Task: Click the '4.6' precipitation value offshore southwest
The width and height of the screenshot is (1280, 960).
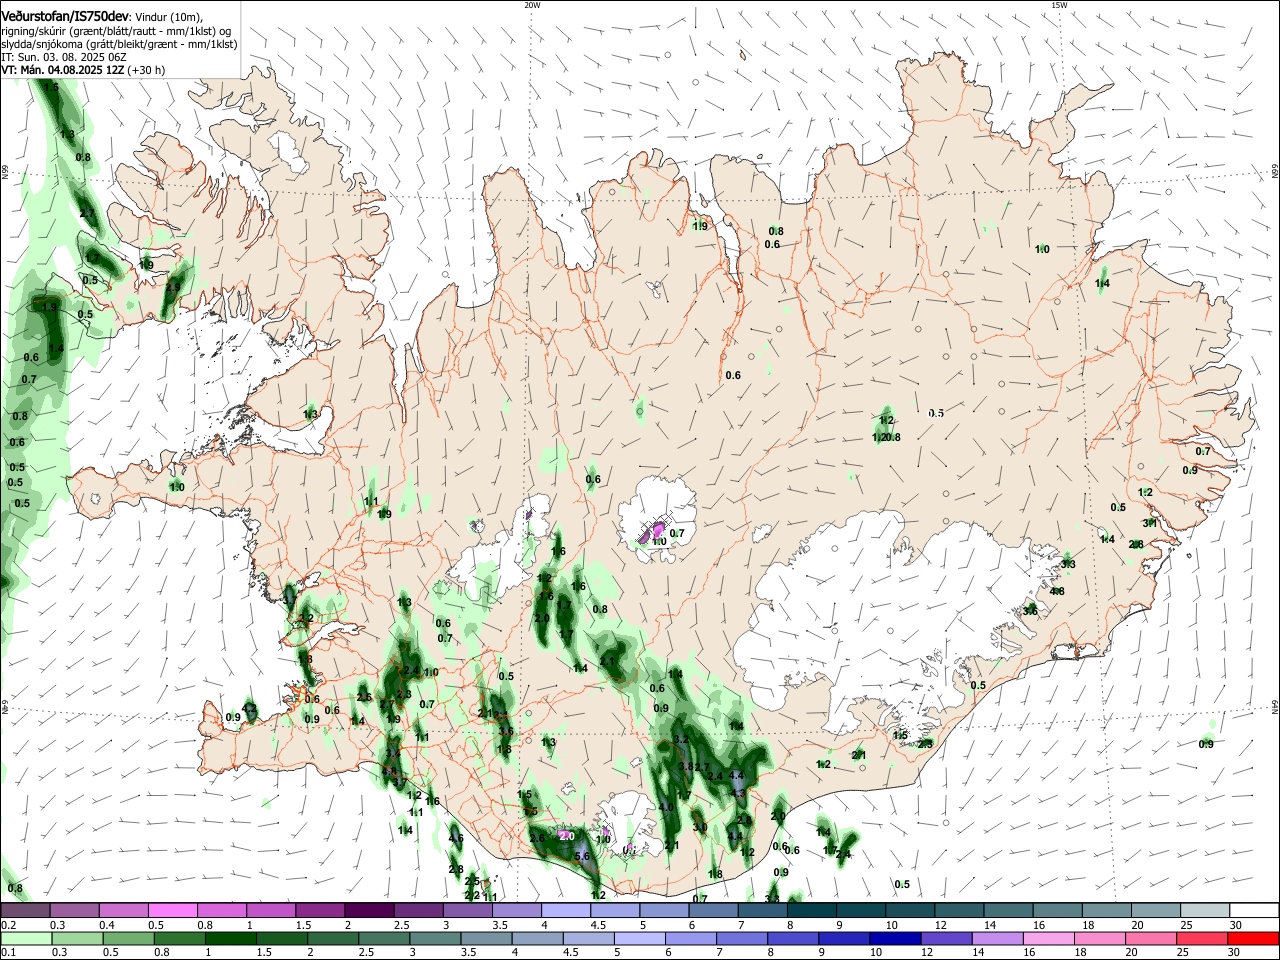Action: (x=456, y=838)
